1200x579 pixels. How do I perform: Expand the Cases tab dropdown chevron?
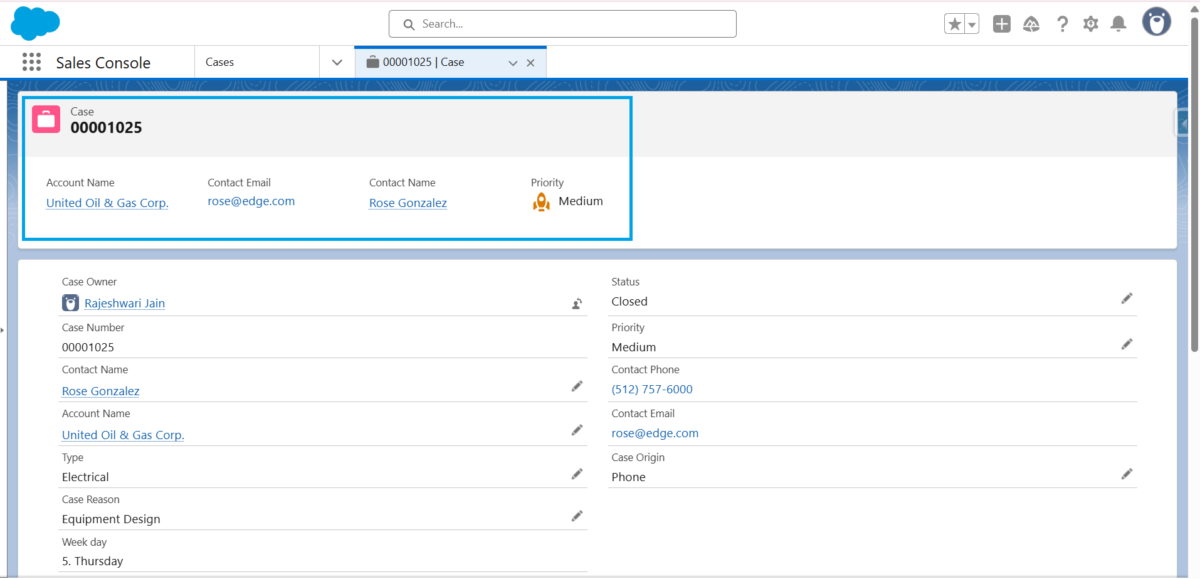[x=336, y=61]
